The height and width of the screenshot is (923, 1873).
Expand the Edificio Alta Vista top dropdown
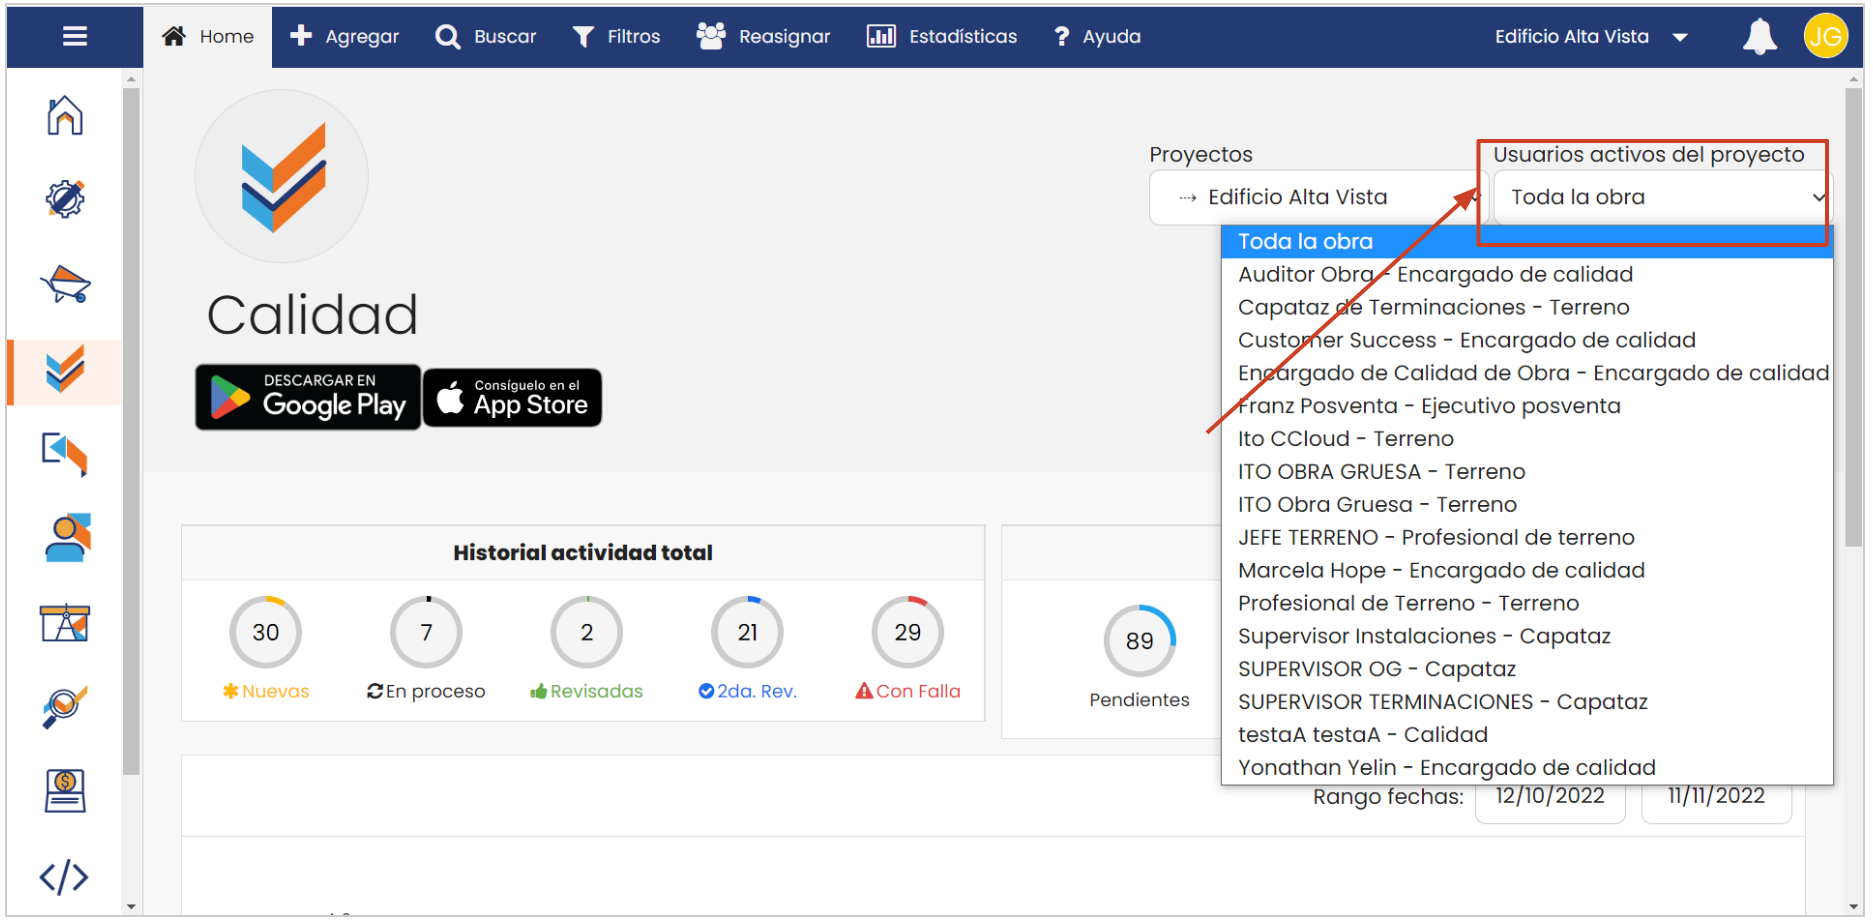coord(1590,37)
